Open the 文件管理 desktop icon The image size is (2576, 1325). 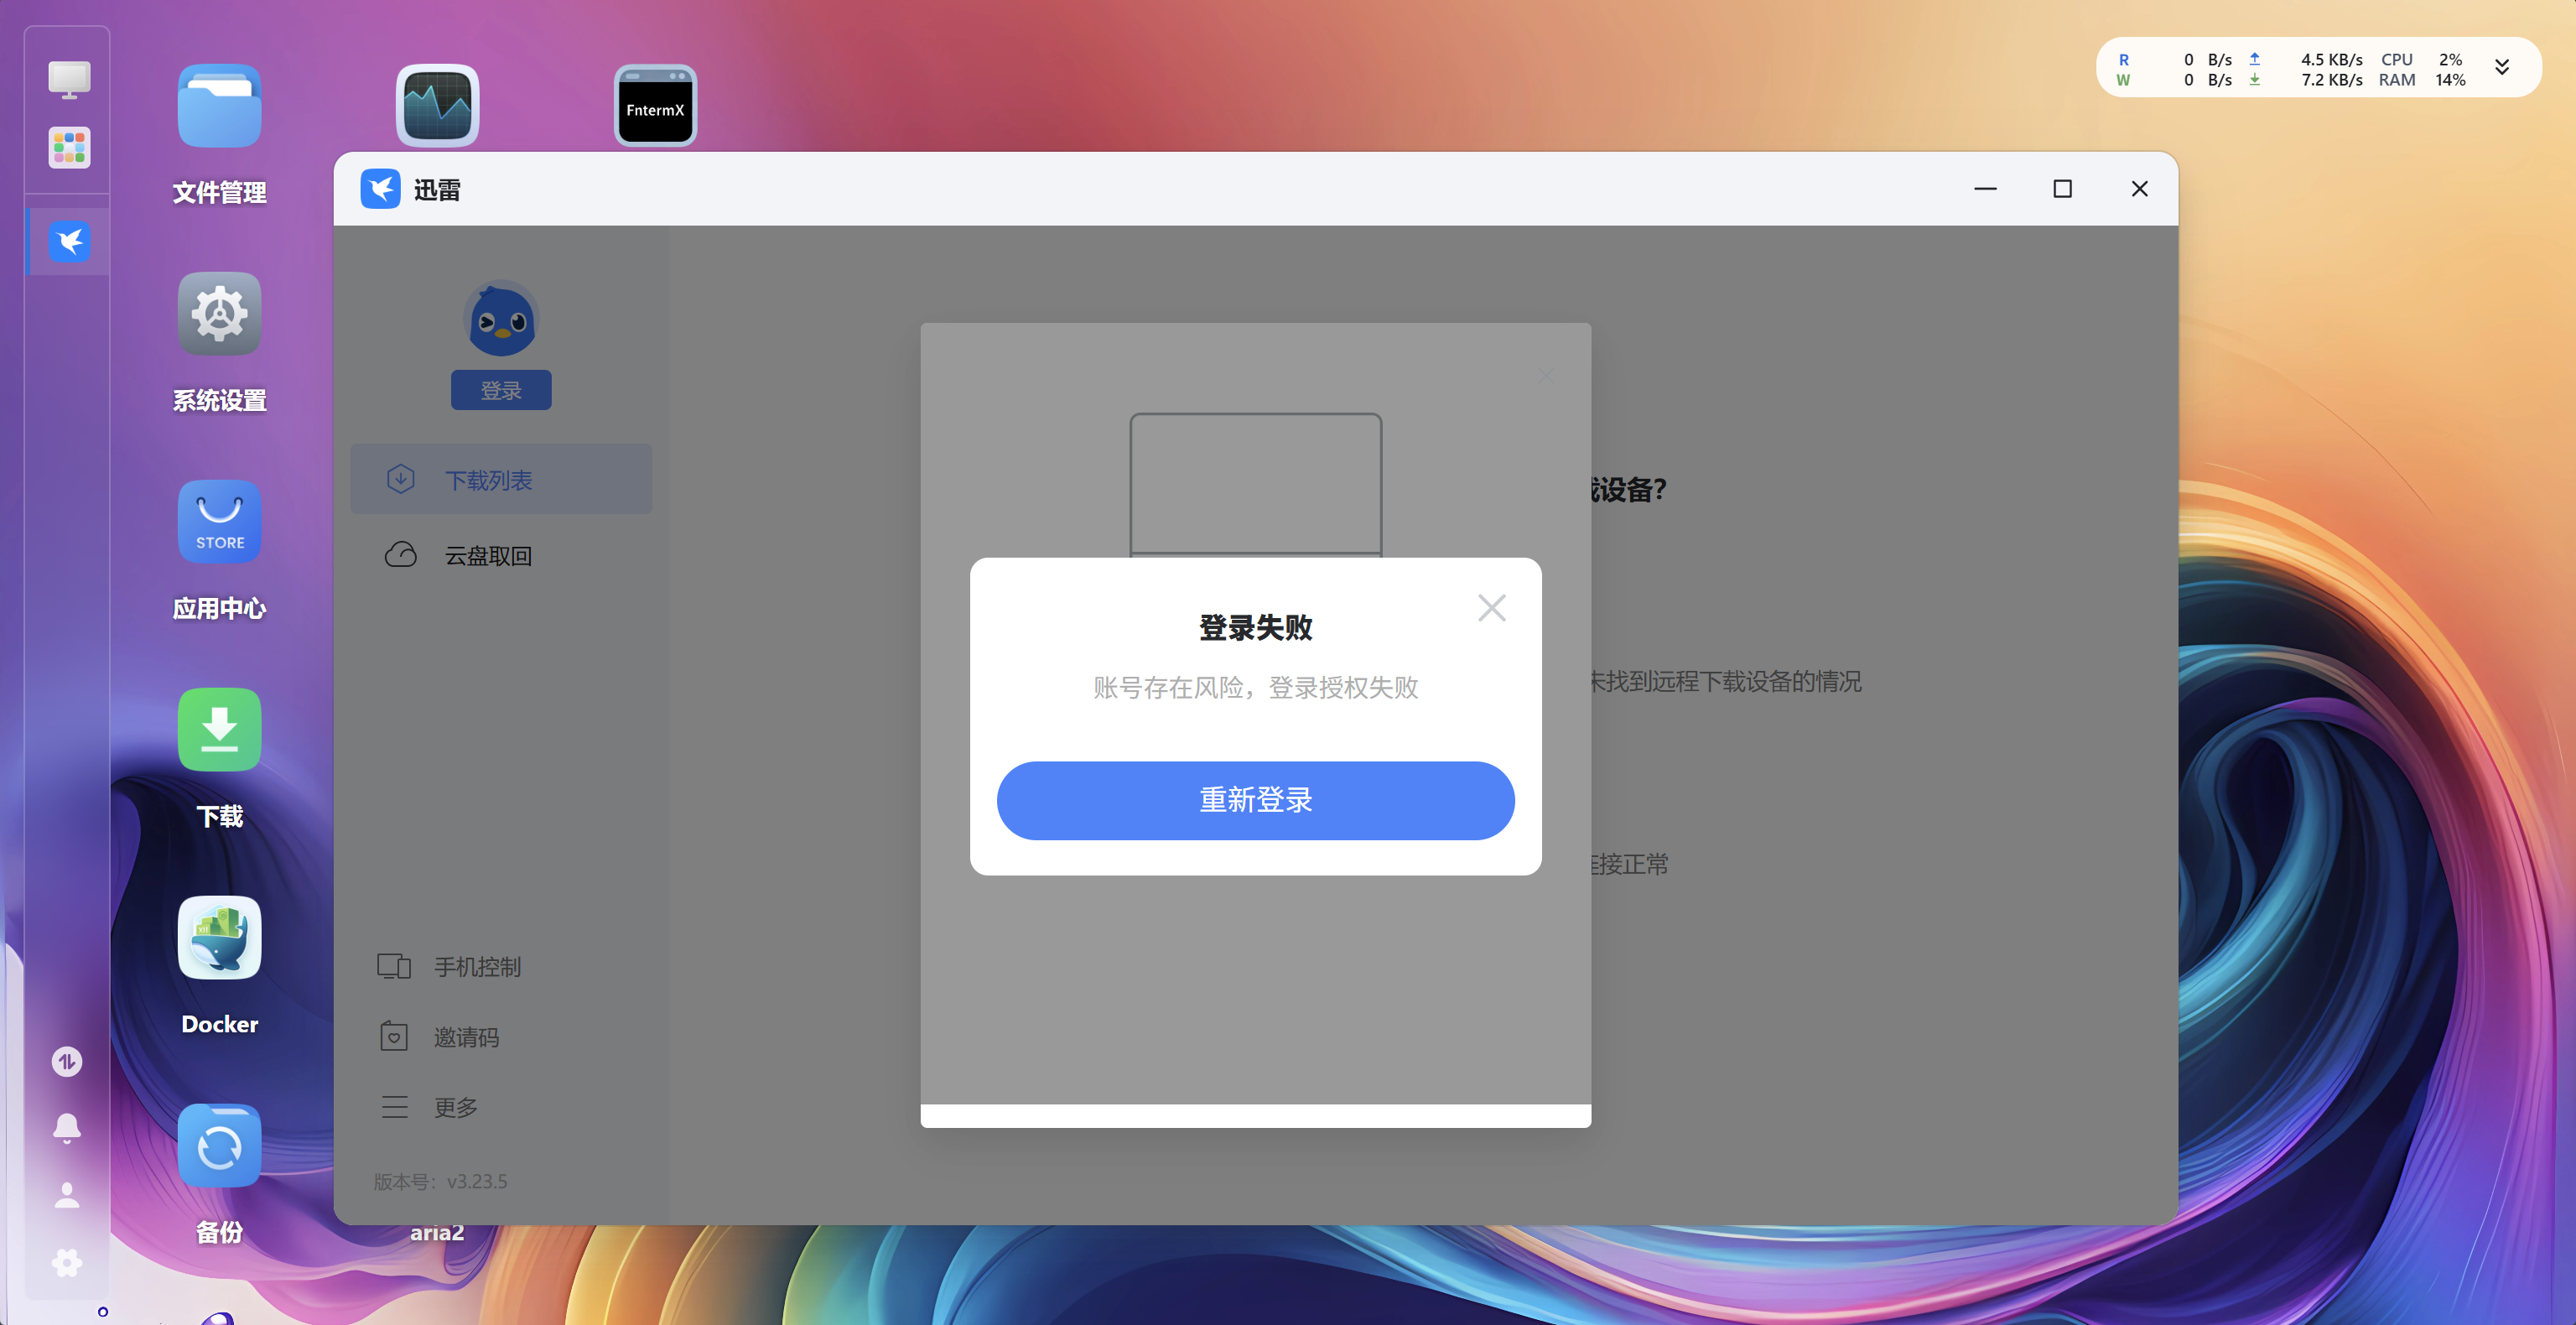click(219, 107)
